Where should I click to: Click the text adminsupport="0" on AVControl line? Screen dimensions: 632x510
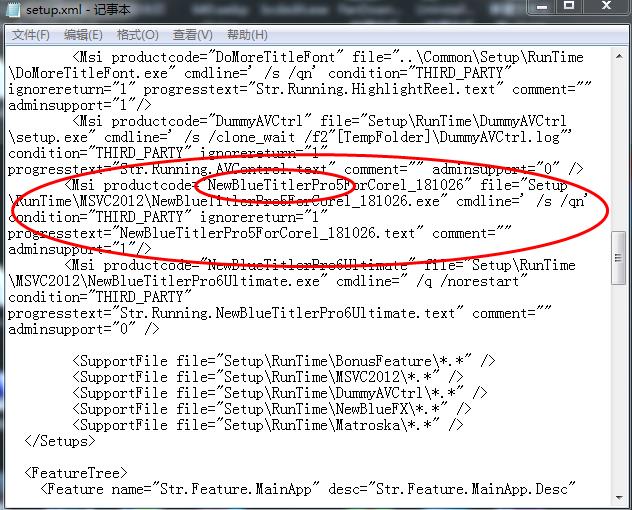coord(496,169)
